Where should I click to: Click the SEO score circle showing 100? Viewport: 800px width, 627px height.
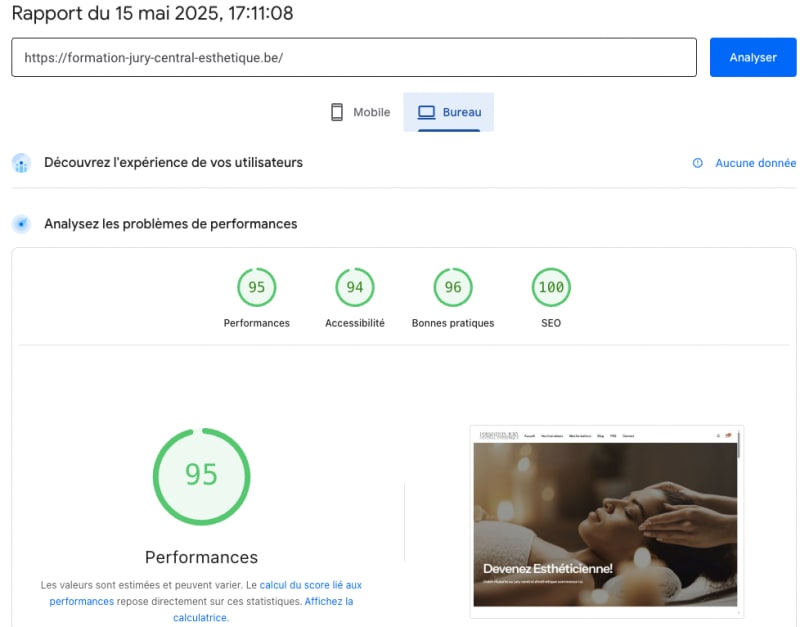549,287
